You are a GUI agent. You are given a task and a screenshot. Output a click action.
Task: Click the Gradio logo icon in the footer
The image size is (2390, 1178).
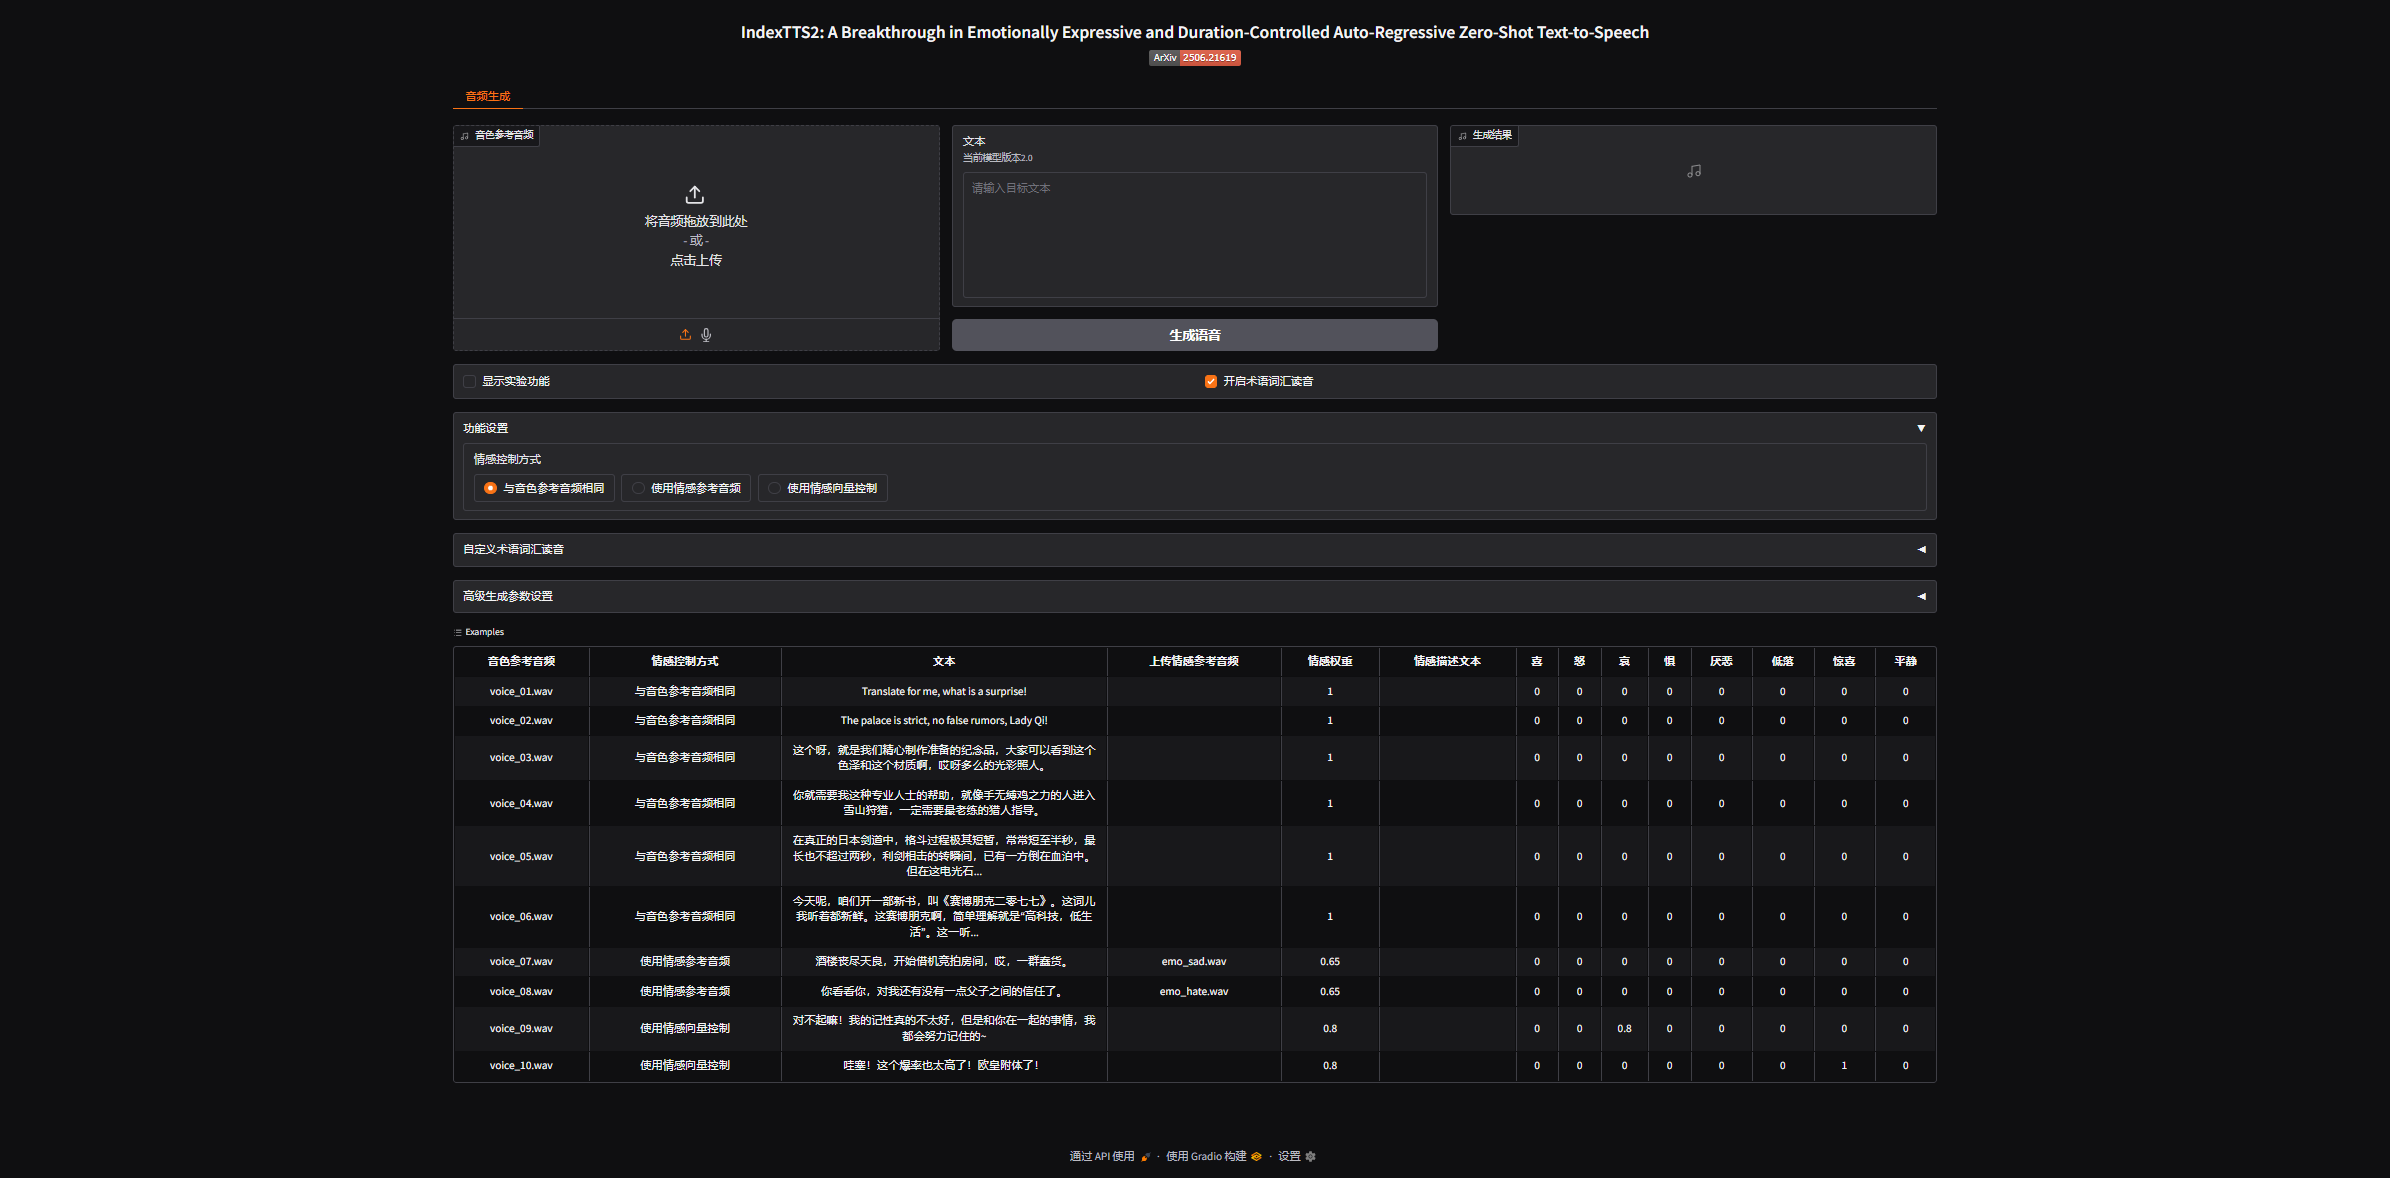[1256, 1156]
